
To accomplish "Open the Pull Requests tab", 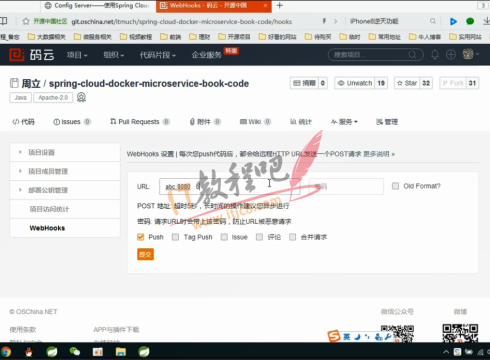I will (x=140, y=122).
